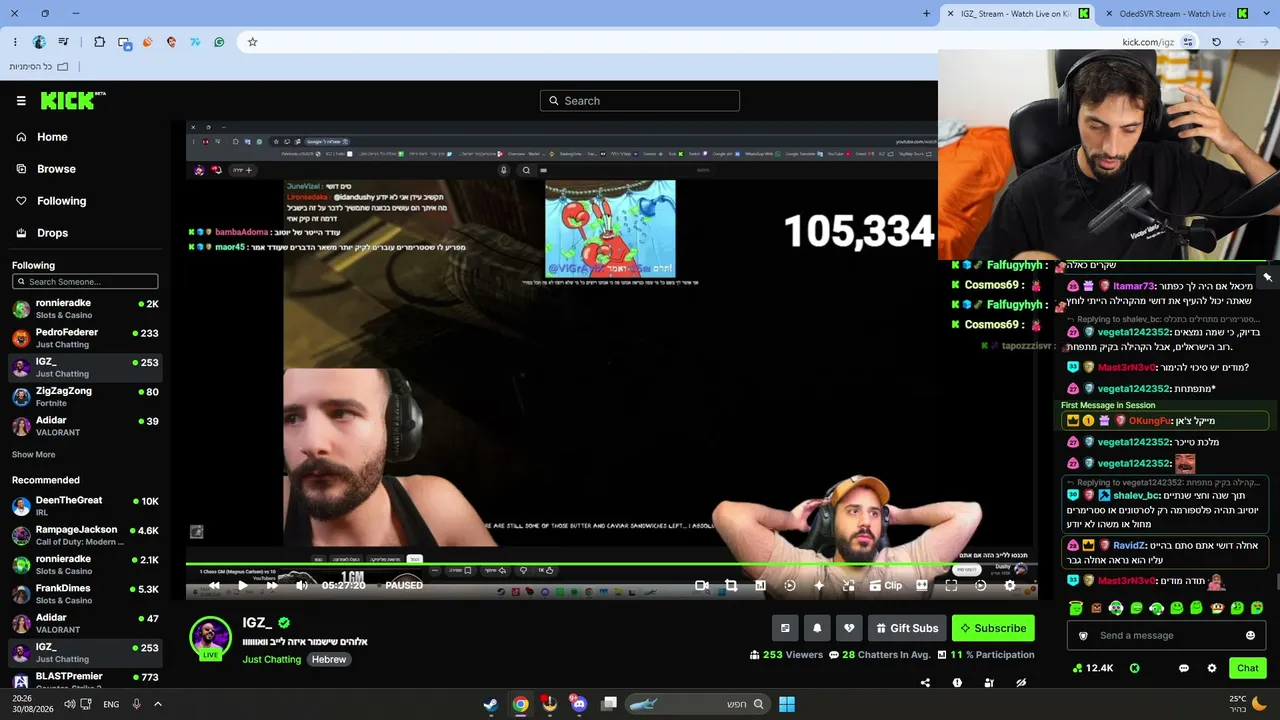This screenshot has height=720, width=1280.
Task: Click the player camera icon
Action: 702,586
